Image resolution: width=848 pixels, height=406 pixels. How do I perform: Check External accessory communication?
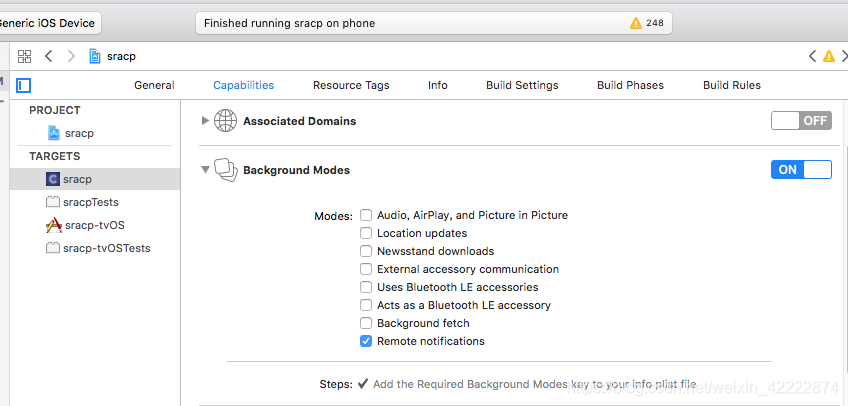coord(366,269)
